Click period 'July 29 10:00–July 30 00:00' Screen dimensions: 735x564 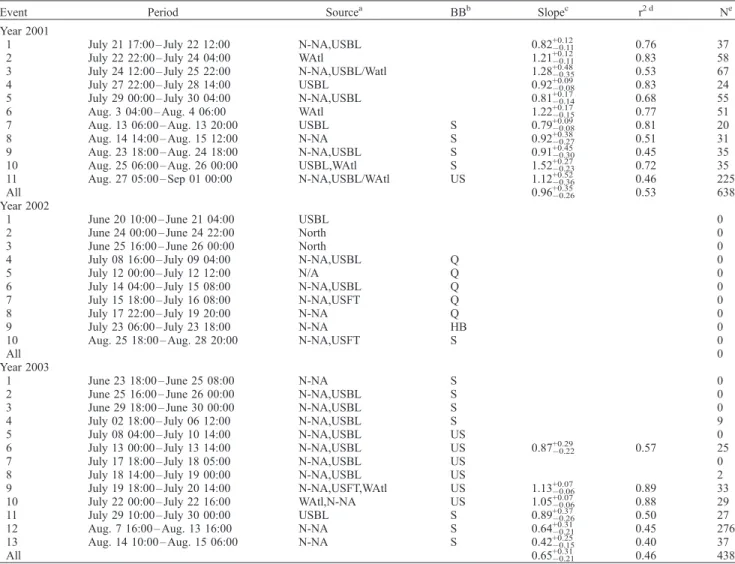159,515
